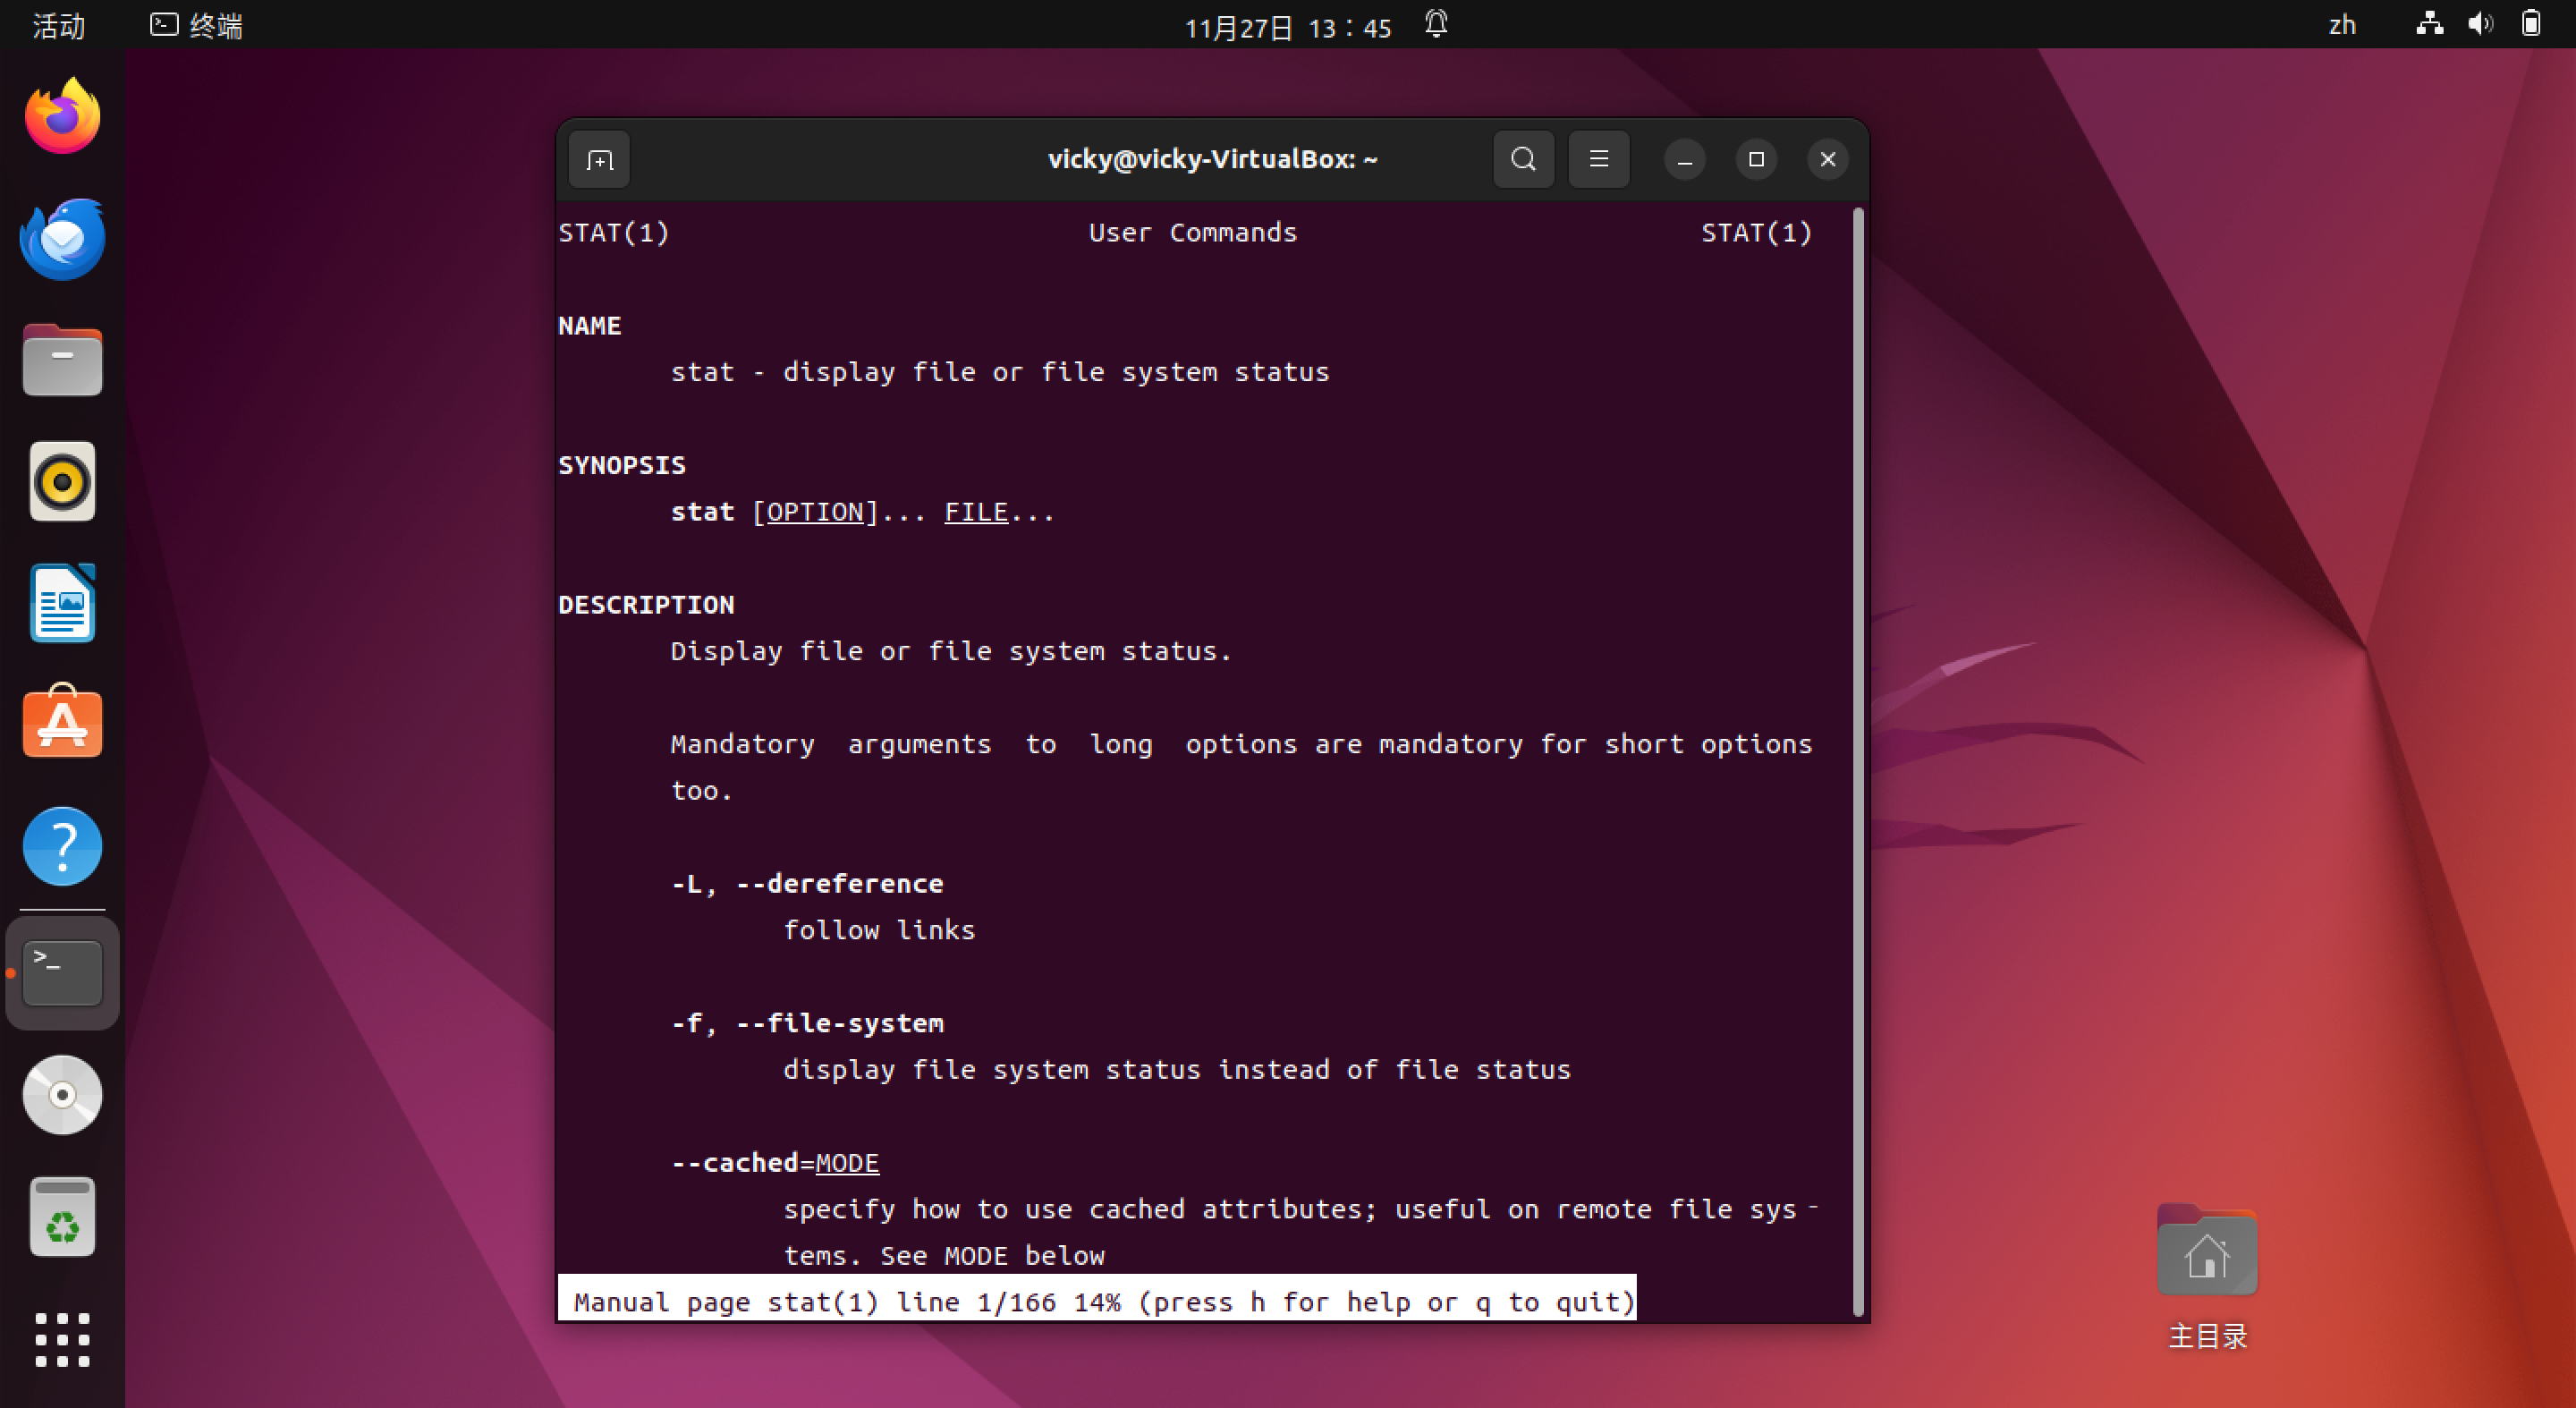2576x1408 pixels.
Task: Click the terminal vertical scrollbar
Action: pos(1858,760)
